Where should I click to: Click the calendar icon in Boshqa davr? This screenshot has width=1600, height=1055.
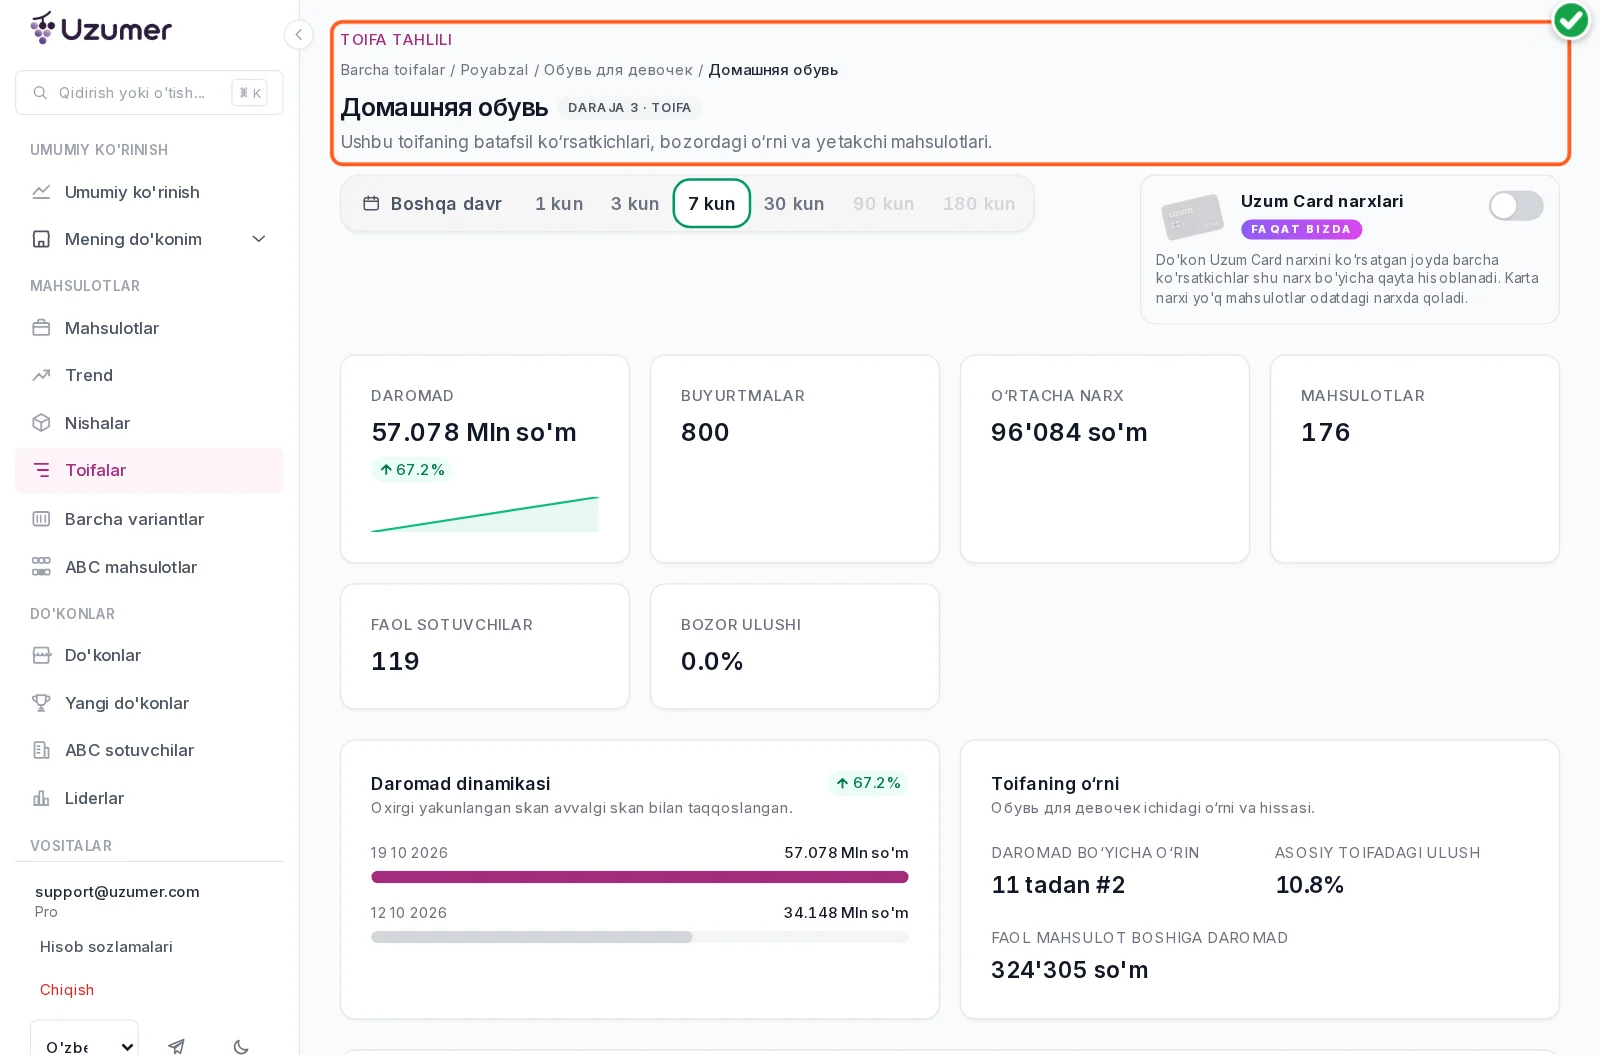(x=371, y=204)
